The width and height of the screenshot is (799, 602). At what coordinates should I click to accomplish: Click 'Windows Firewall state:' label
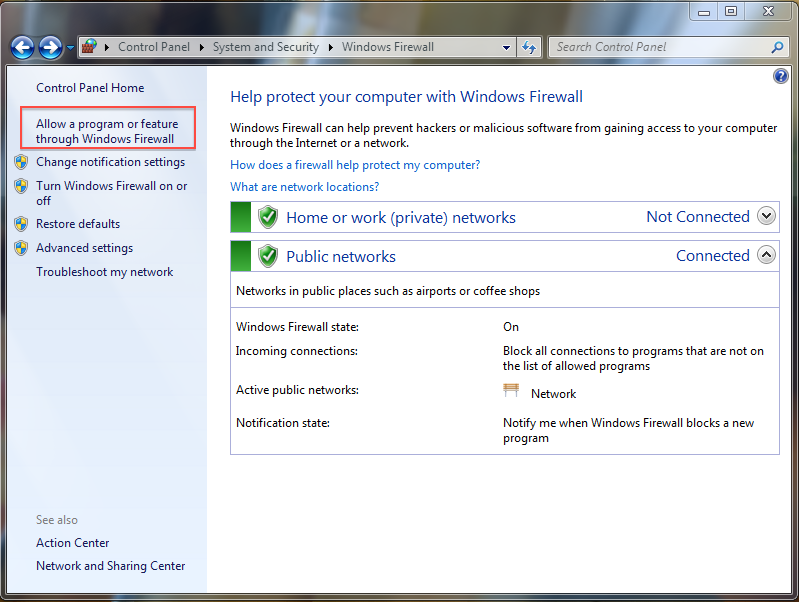tap(297, 327)
